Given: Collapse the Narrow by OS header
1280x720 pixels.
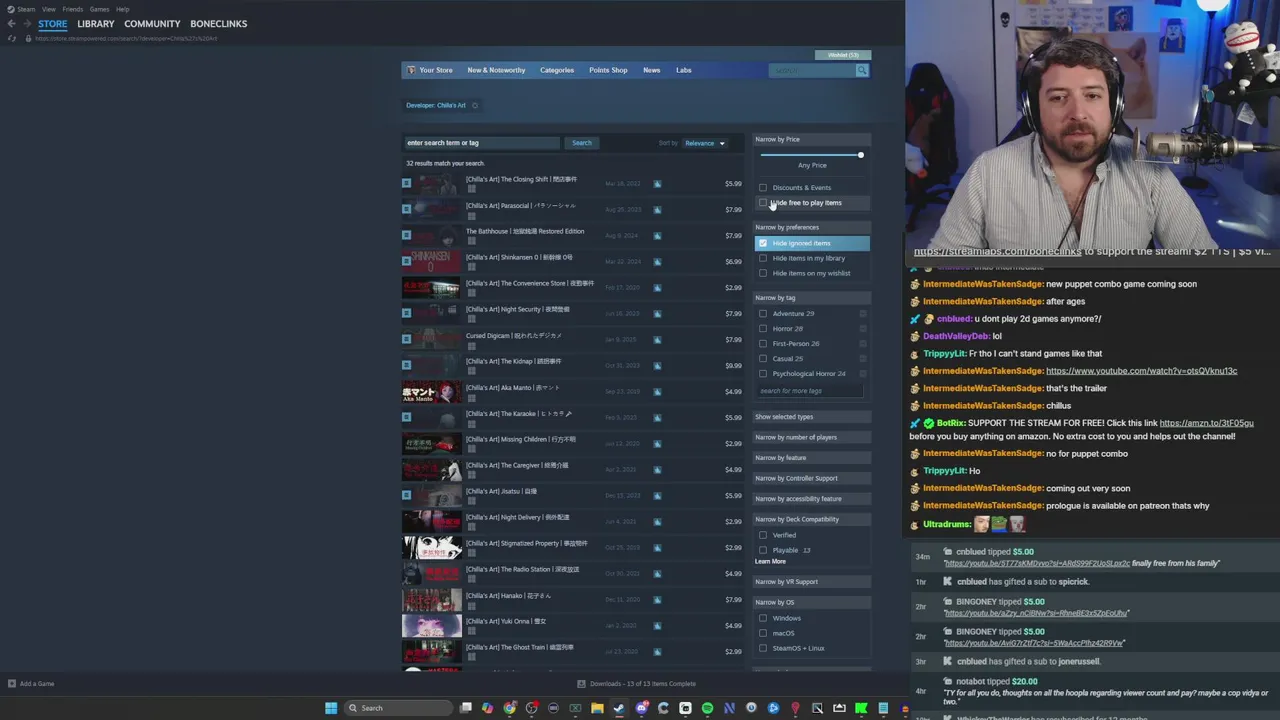Looking at the screenshot, I should (x=811, y=602).
